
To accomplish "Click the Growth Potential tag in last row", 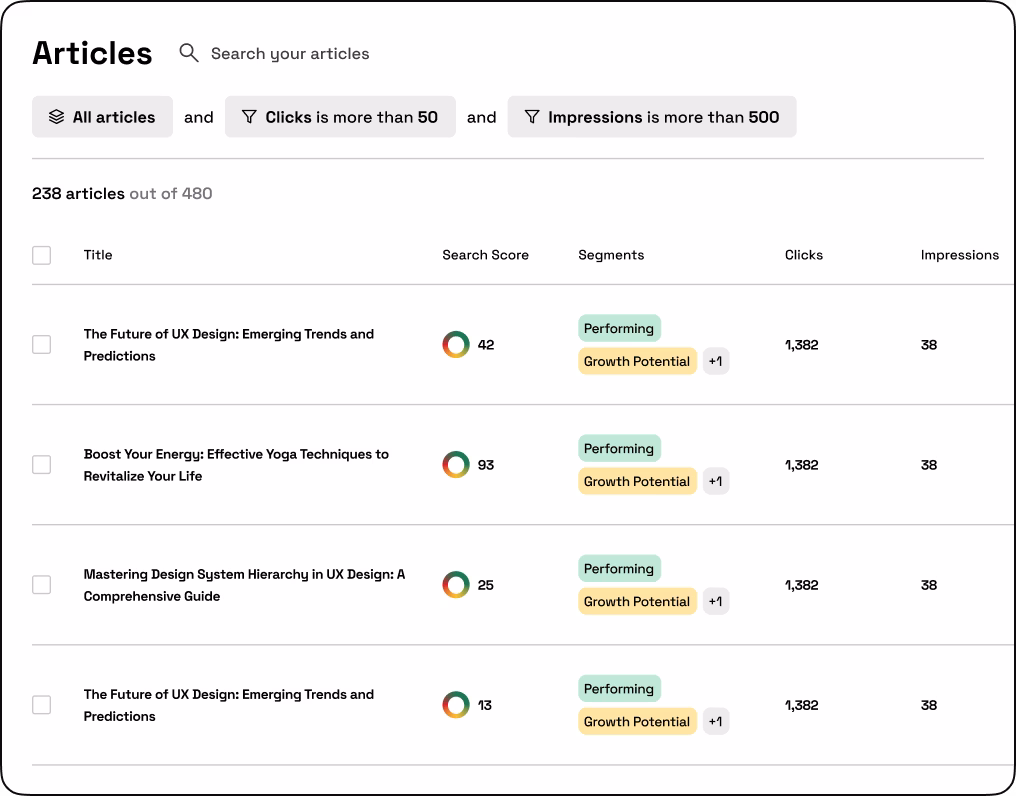I will (x=637, y=721).
